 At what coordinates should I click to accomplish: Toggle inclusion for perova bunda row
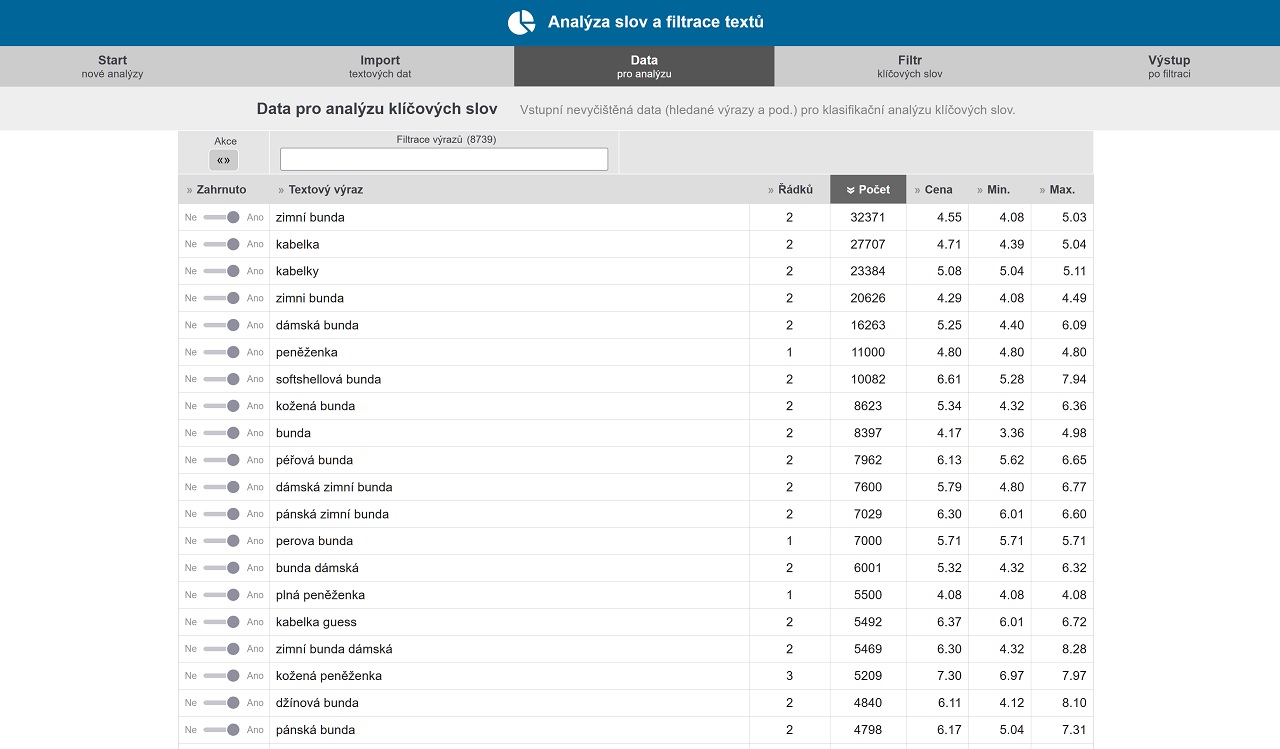tap(222, 541)
